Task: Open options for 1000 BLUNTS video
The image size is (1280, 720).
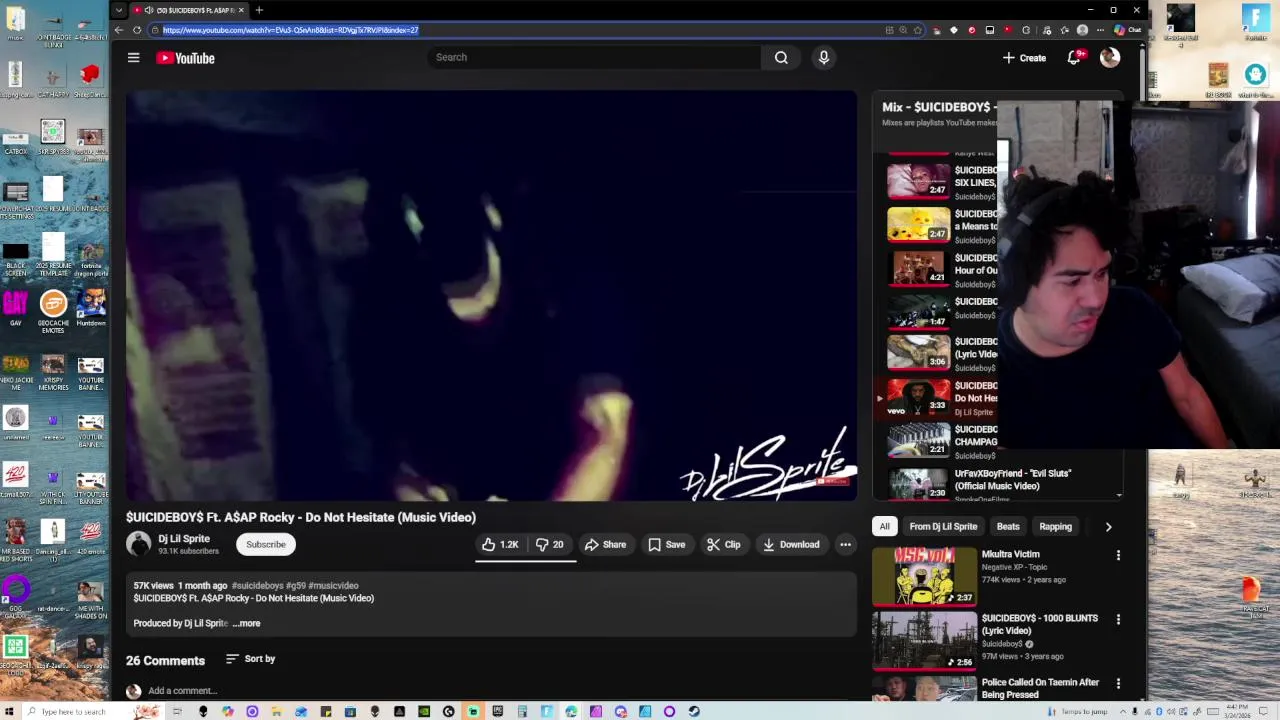Action: (x=1118, y=619)
